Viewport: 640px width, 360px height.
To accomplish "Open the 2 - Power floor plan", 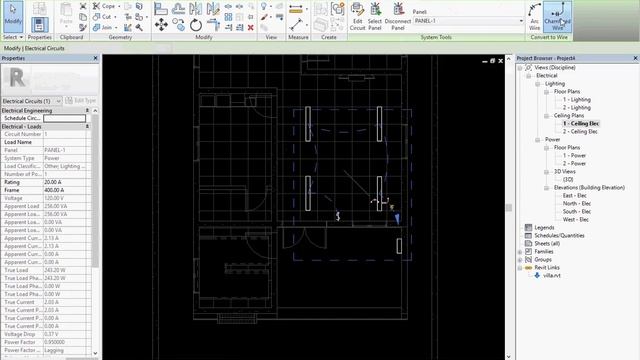I will (x=574, y=164).
